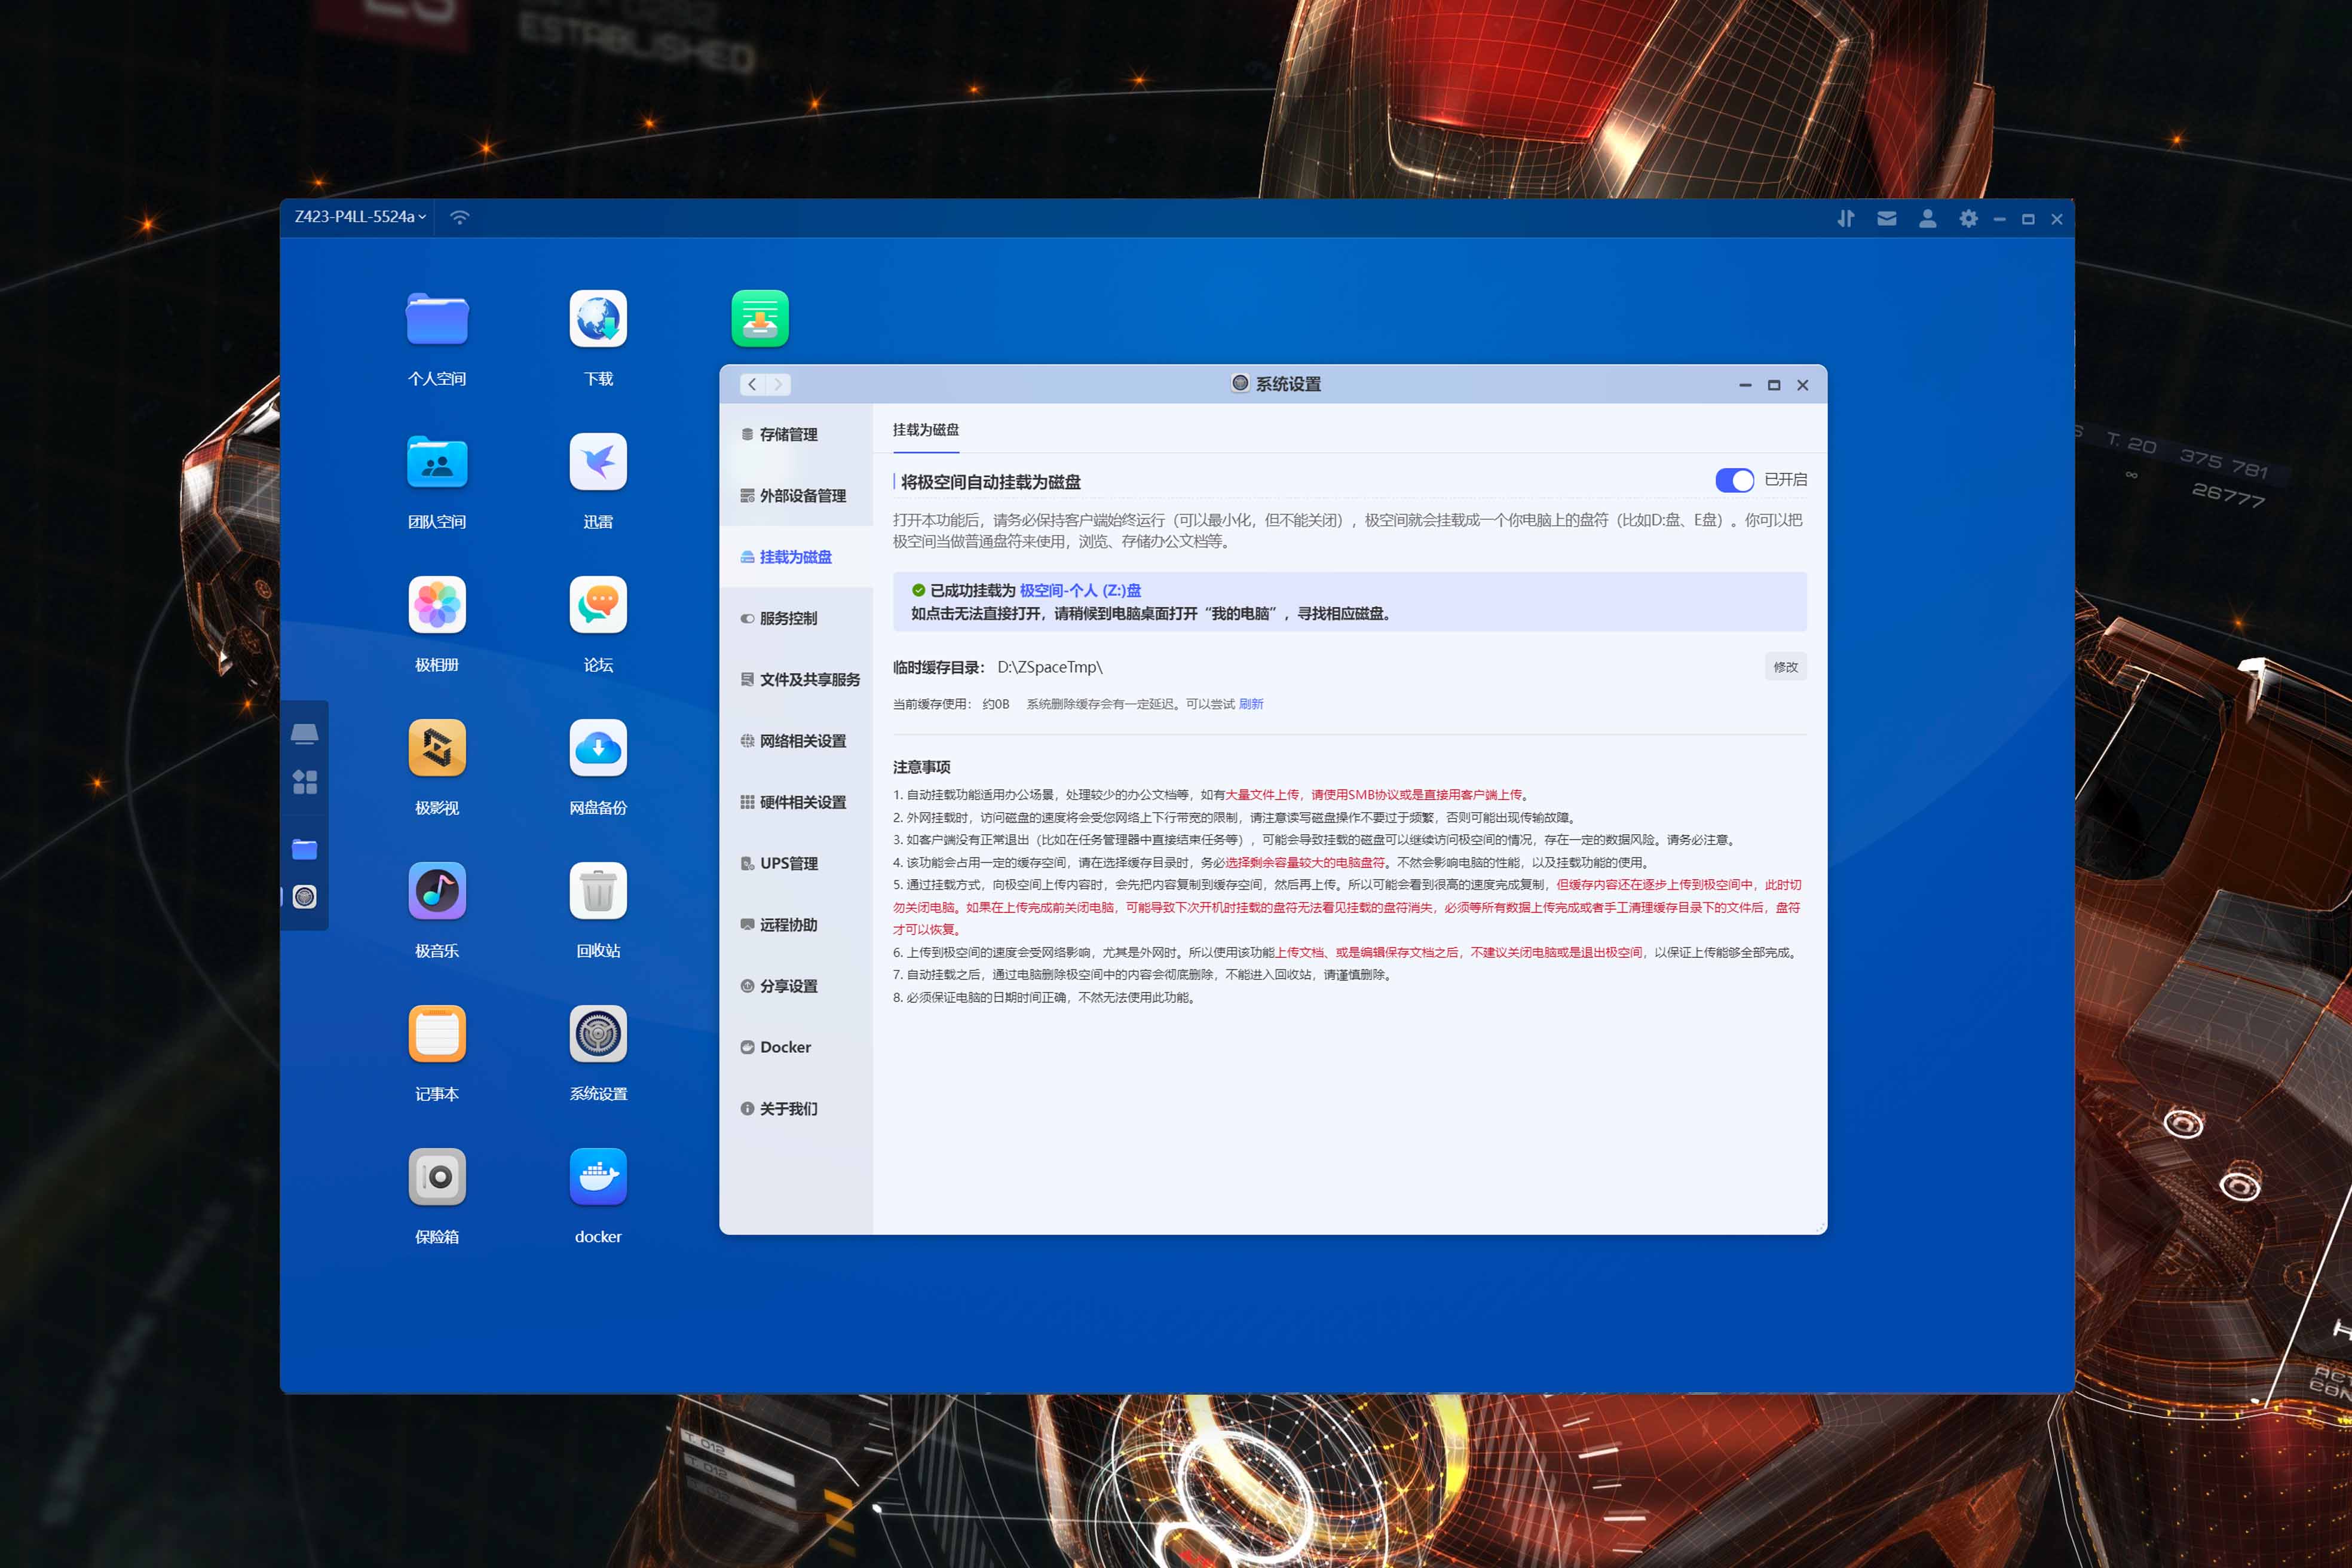Image resolution: width=2352 pixels, height=1568 pixels.
Task: Launch the docker desktop icon
Action: point(598,1177)
